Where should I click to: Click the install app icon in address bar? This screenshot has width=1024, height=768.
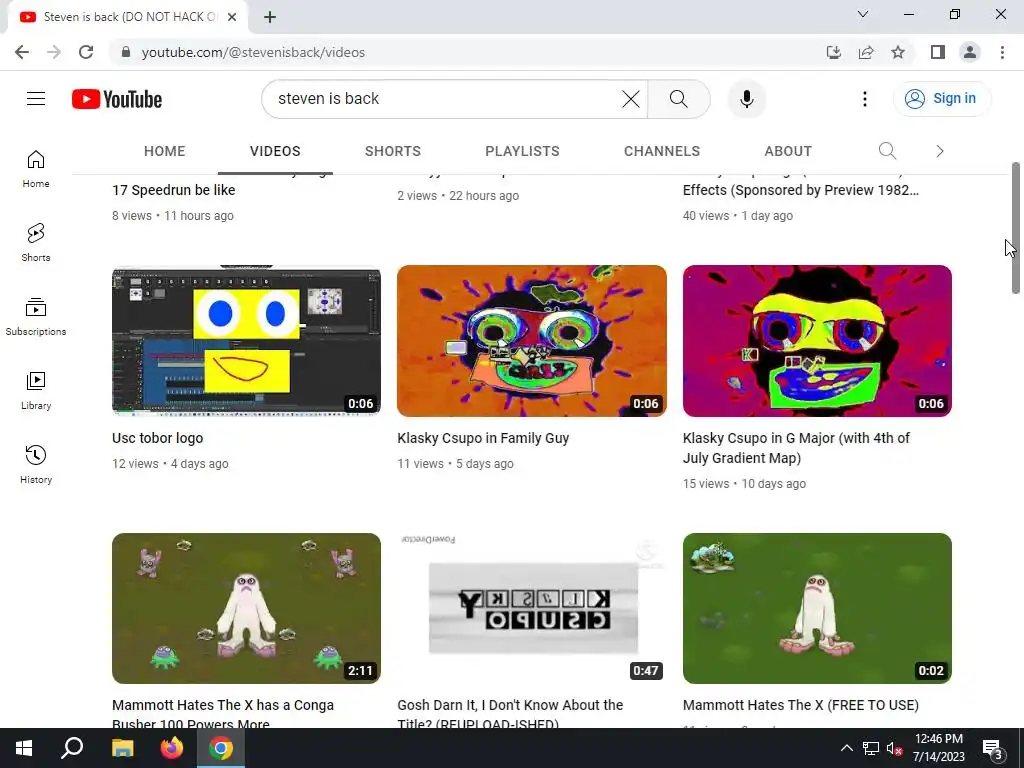coord(834,52)
